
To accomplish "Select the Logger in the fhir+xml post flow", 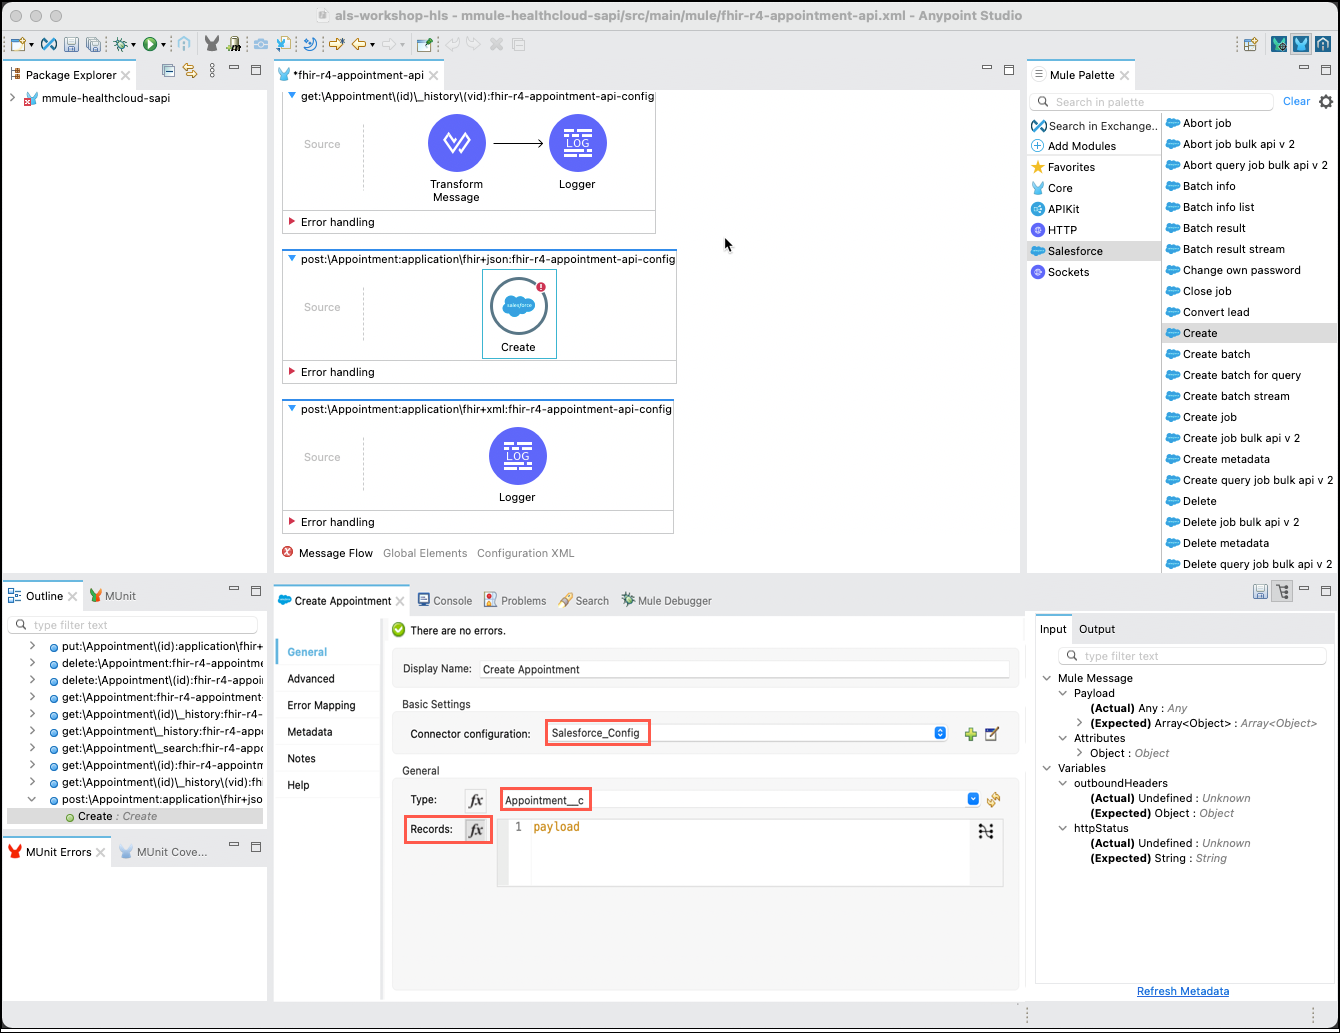I will pos(518,456).
